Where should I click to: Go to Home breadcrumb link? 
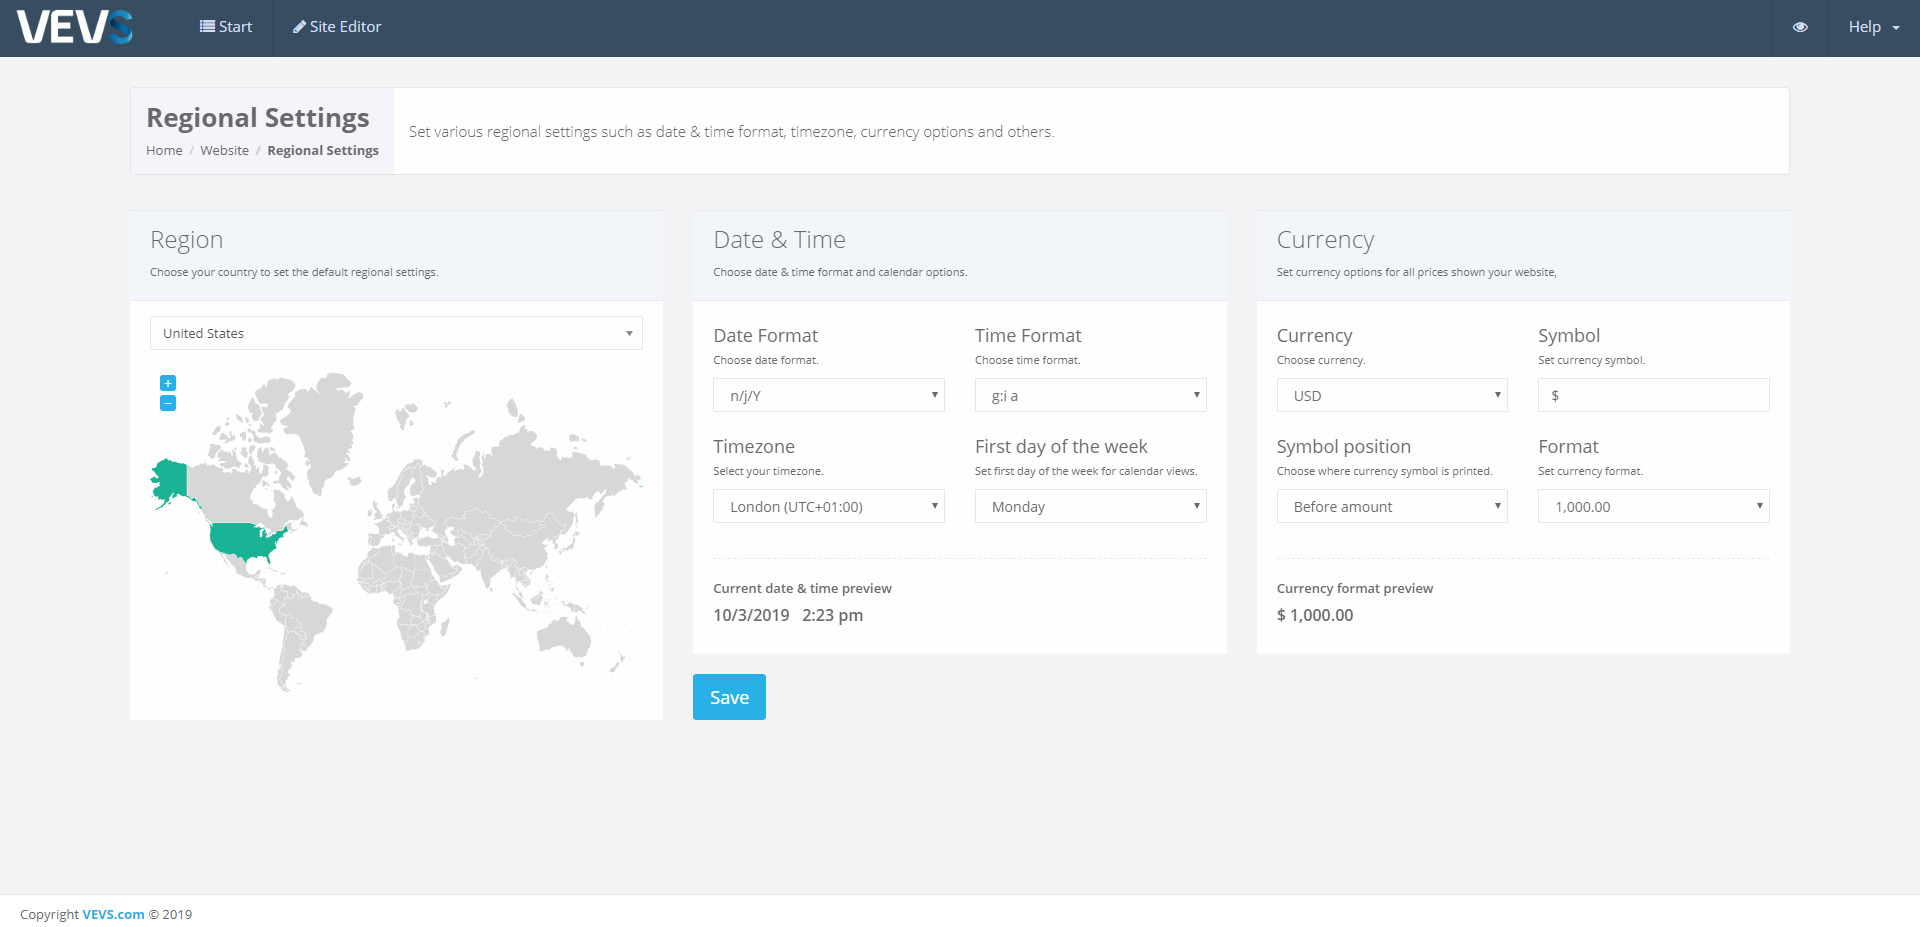pos(164,151)
